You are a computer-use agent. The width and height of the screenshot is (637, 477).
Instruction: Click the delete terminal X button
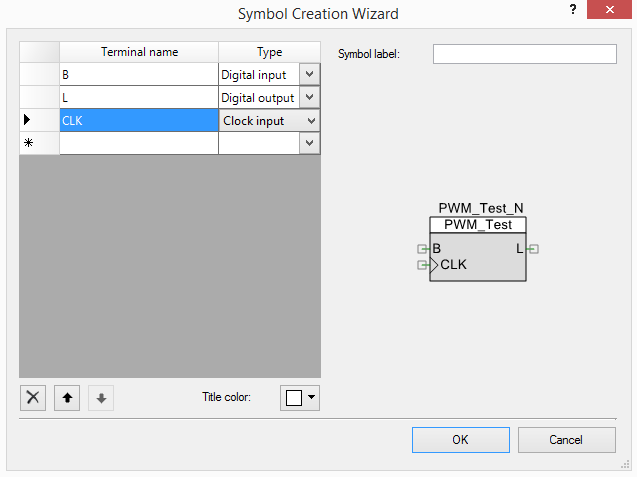point(33,397)
